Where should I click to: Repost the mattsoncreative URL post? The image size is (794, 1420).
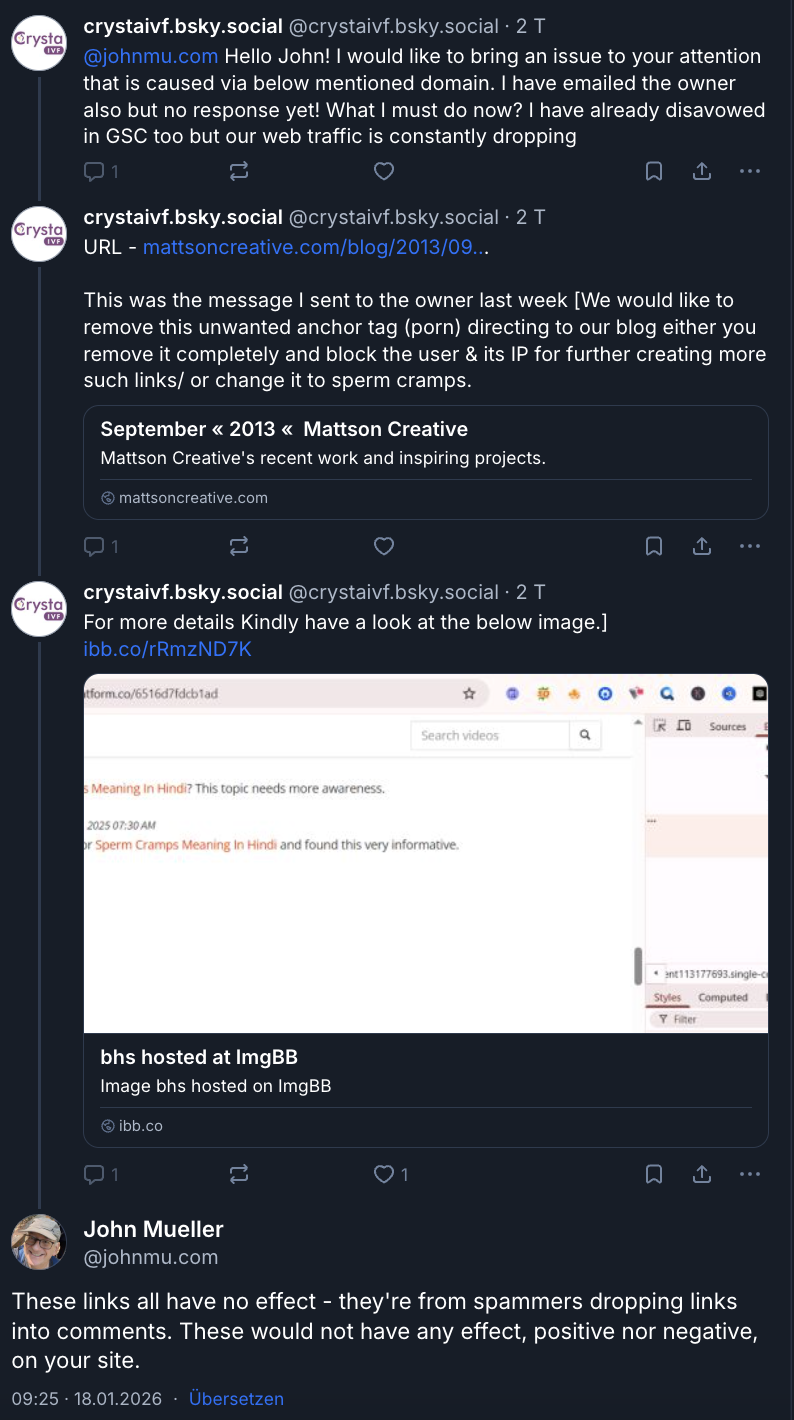pyautogui.click(x=239, y=546)
